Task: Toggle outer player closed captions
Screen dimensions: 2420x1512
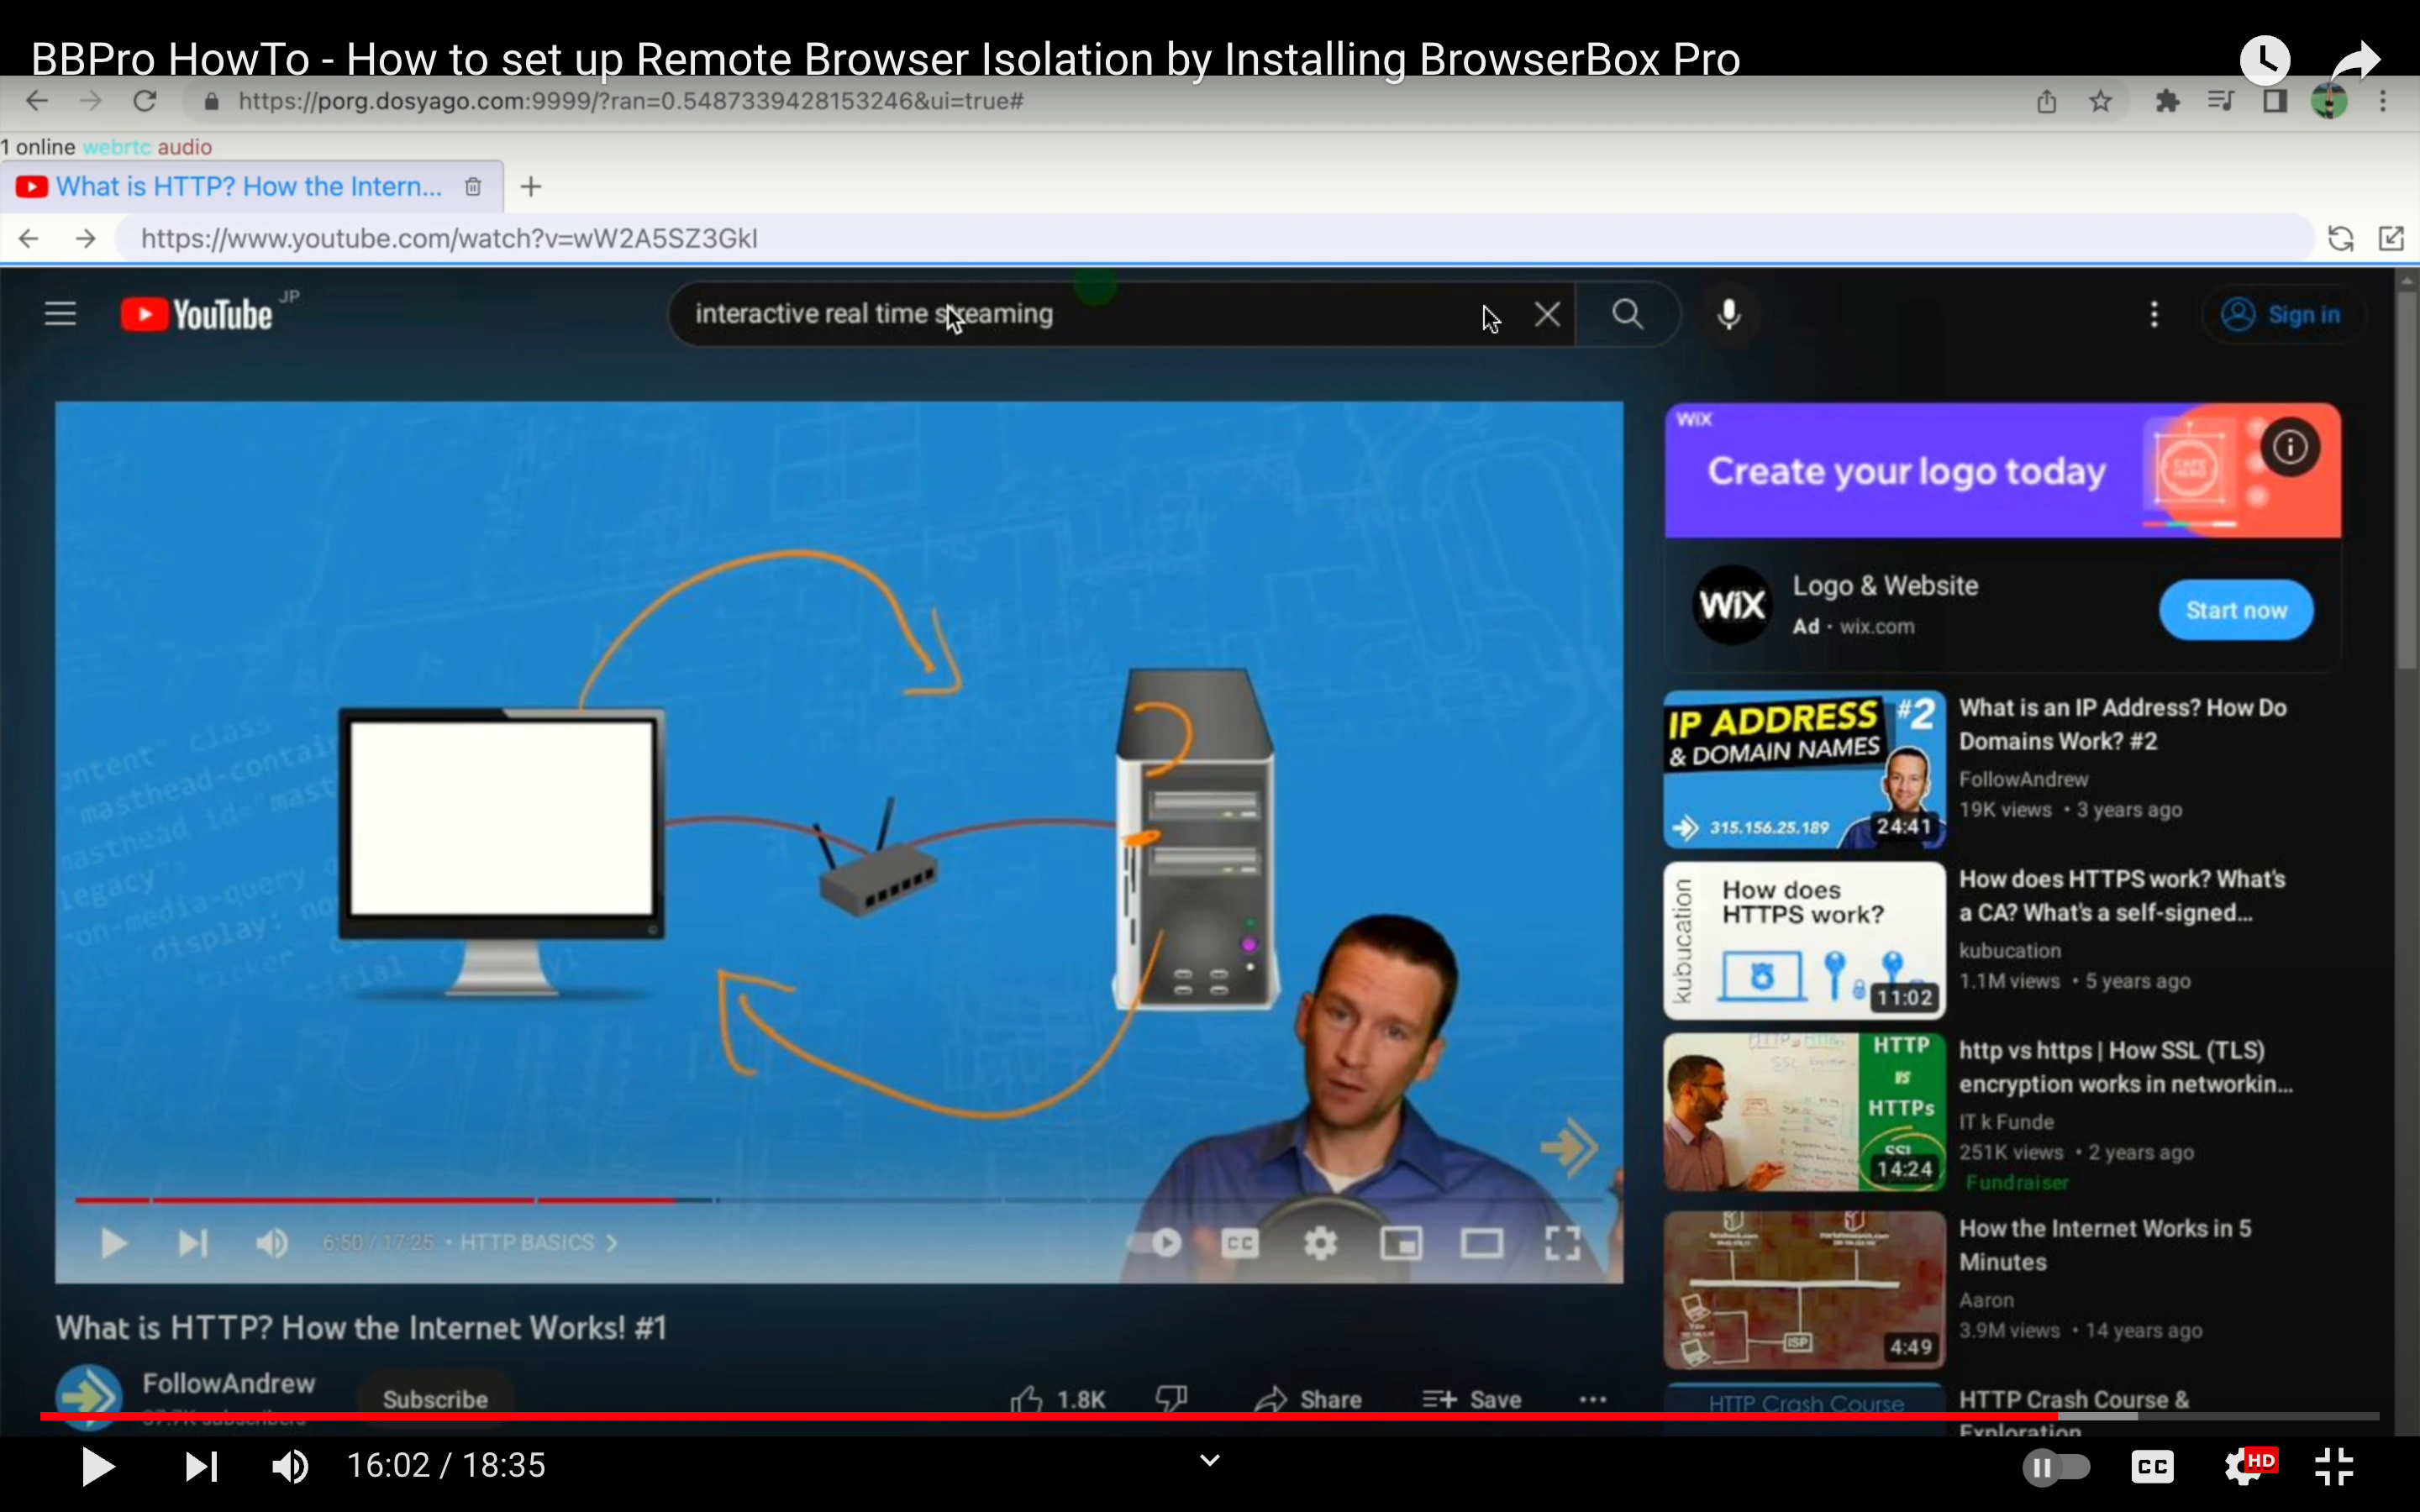Action: [x=2152, y=1467]
